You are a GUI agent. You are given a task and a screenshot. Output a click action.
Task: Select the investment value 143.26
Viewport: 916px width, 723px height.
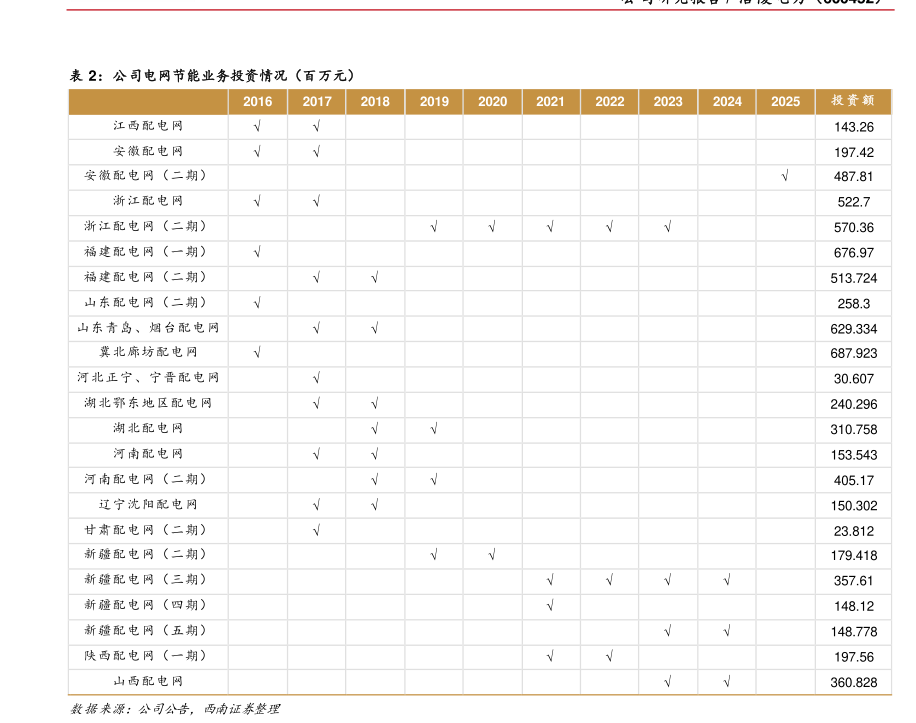pos(853,127)
